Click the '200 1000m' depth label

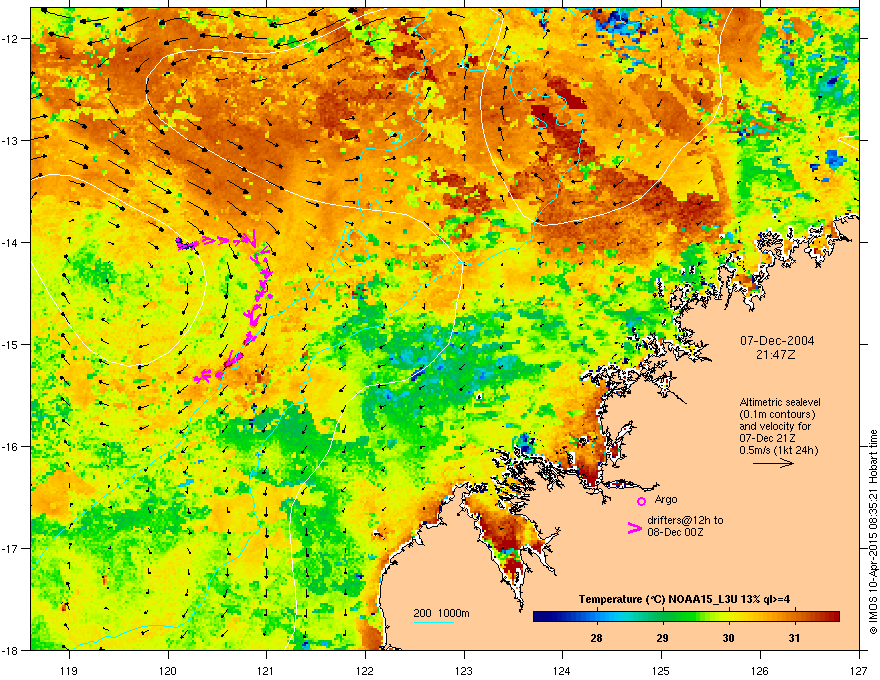441,613
